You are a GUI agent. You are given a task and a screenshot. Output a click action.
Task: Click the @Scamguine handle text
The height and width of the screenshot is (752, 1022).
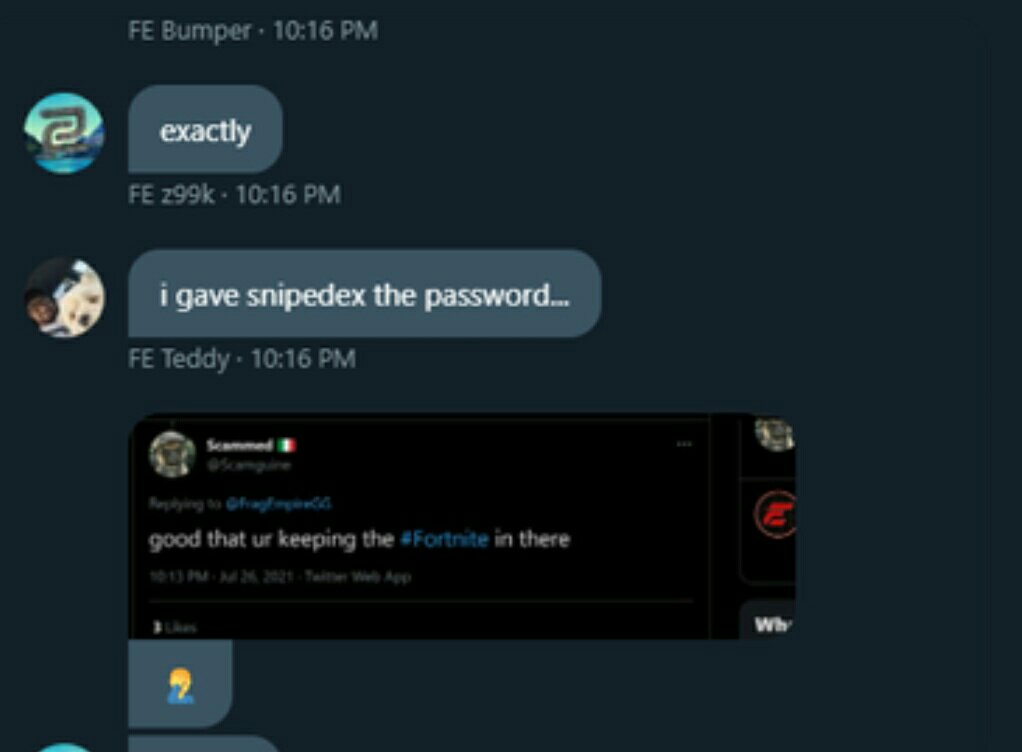pos(248,465)
